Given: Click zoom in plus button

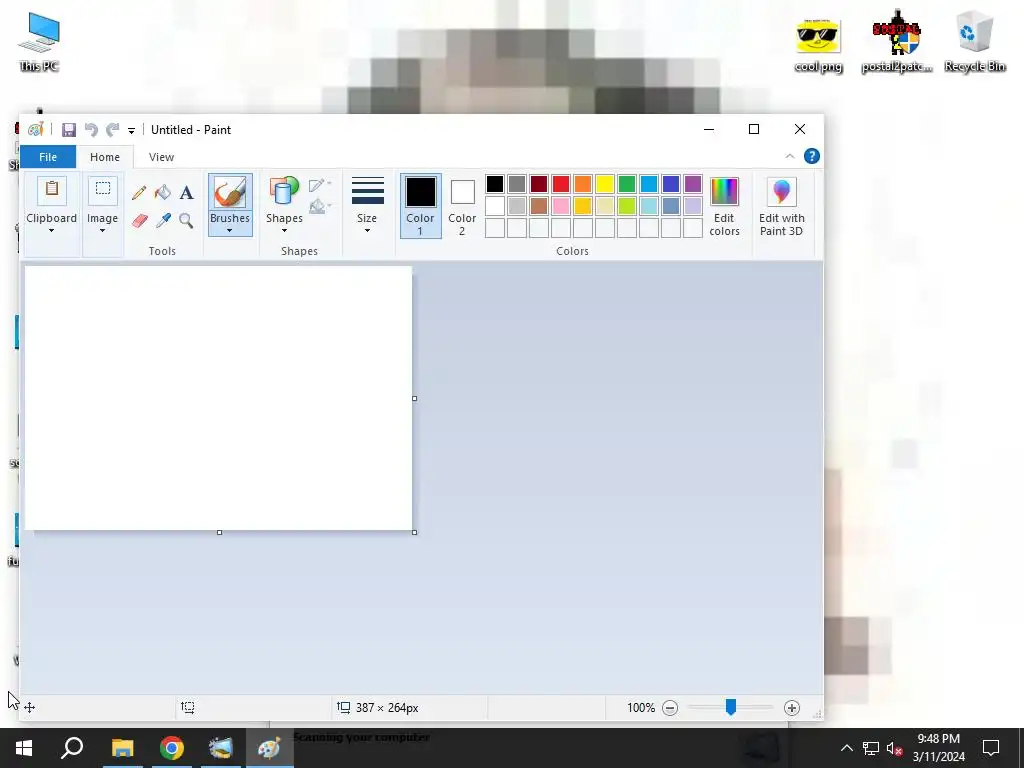Looking at the screenshot, I should pyautogui.click(x=792, y=708).
